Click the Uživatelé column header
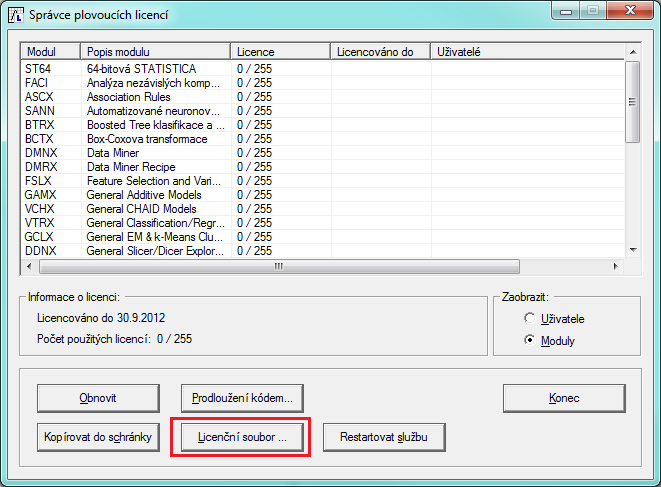This screenshot has height=487, width=661. tap(527, 52)
